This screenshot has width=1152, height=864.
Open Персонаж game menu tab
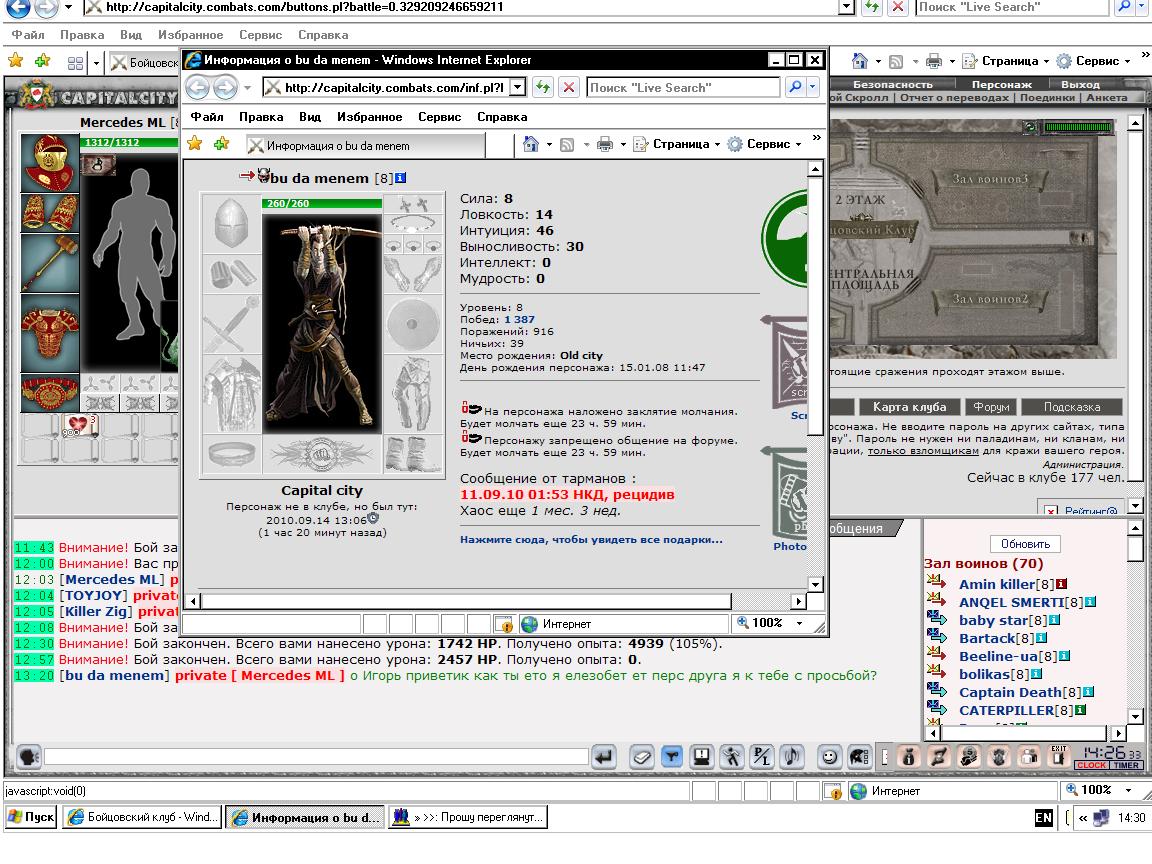click(x=1001, y=84)
